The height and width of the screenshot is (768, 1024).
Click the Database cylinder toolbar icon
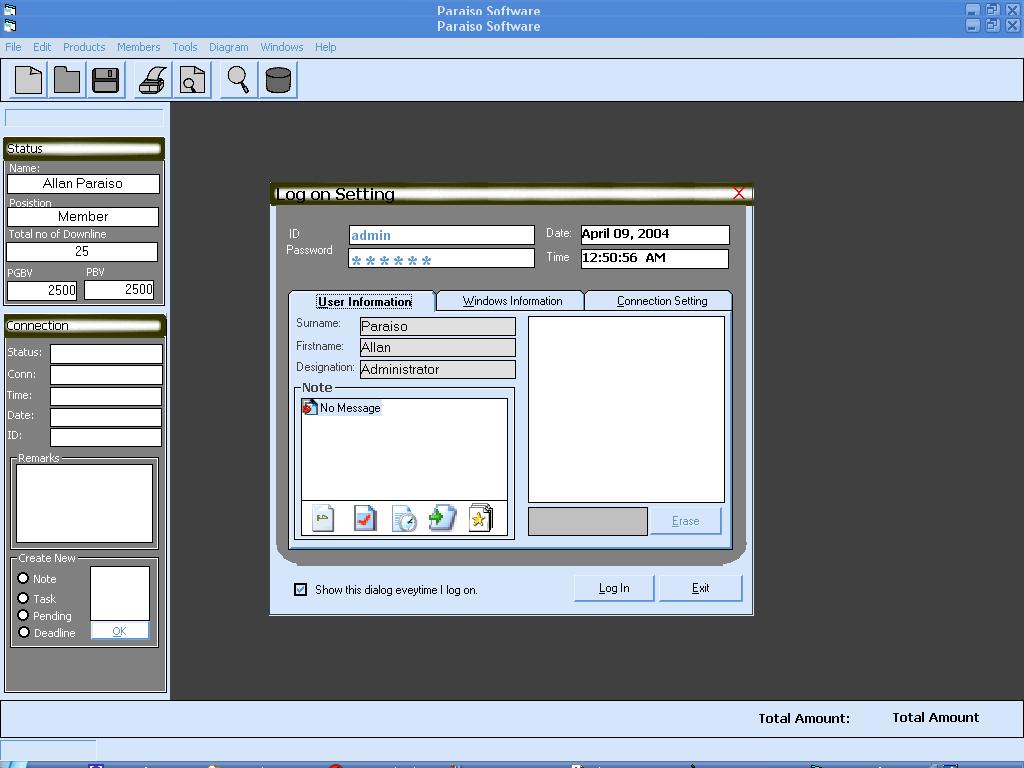[x=278, y=80]
